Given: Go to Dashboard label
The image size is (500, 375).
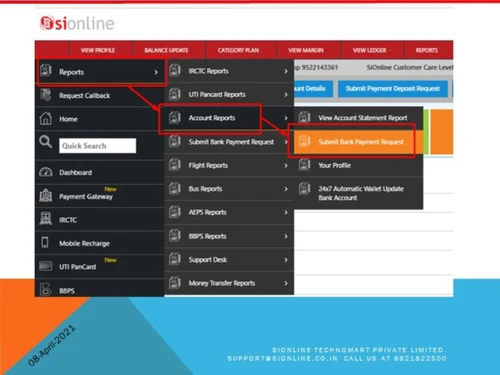Looking at the screenshot, I should coord(76,173).
